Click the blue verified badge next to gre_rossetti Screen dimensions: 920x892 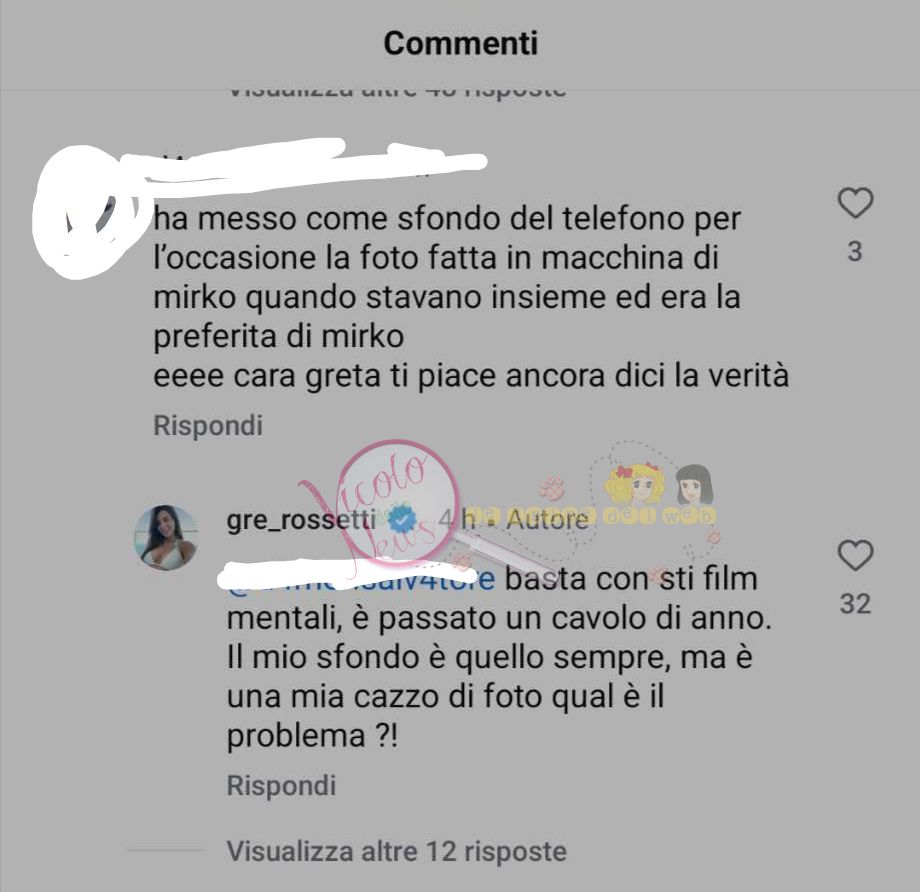point(402,521)
